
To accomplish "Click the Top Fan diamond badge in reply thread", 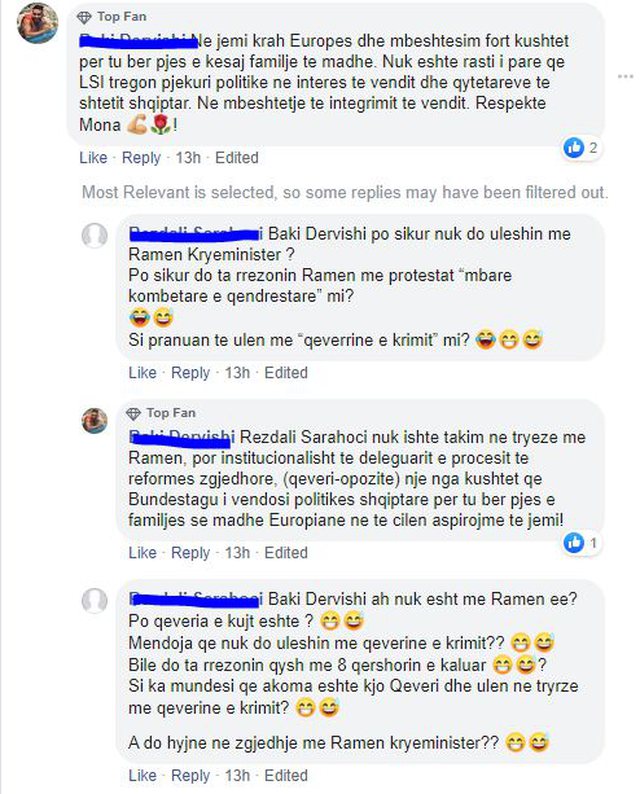I will 133,414.
